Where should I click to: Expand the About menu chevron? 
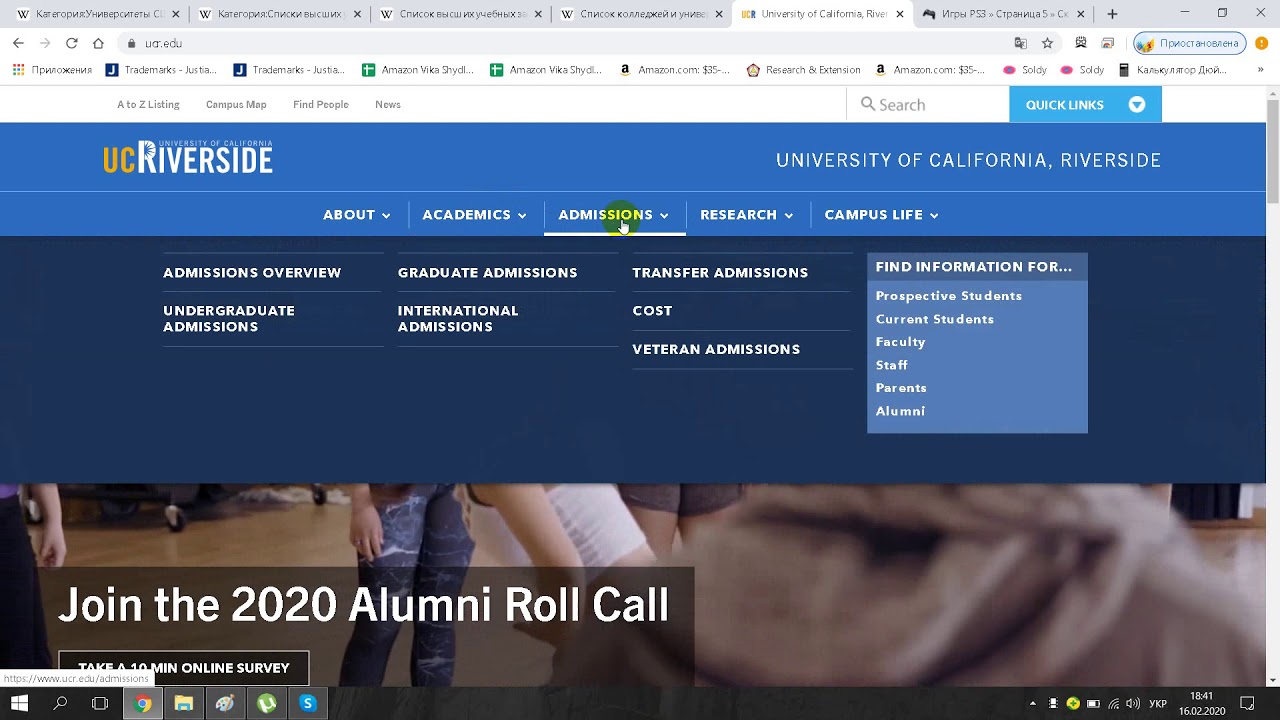pos(386,215)
